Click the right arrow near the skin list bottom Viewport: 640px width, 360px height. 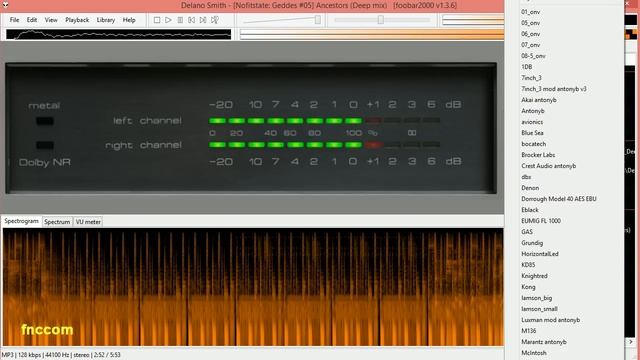631,341
